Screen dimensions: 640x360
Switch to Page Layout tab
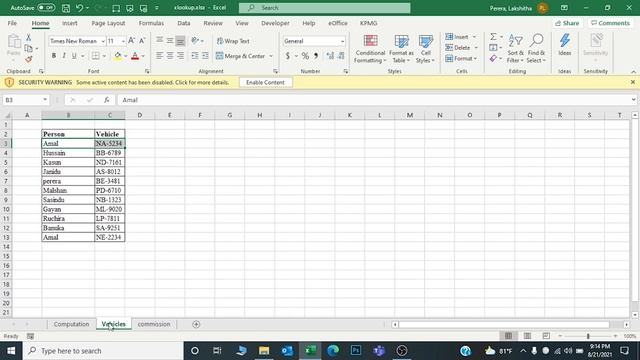[108, 23]
